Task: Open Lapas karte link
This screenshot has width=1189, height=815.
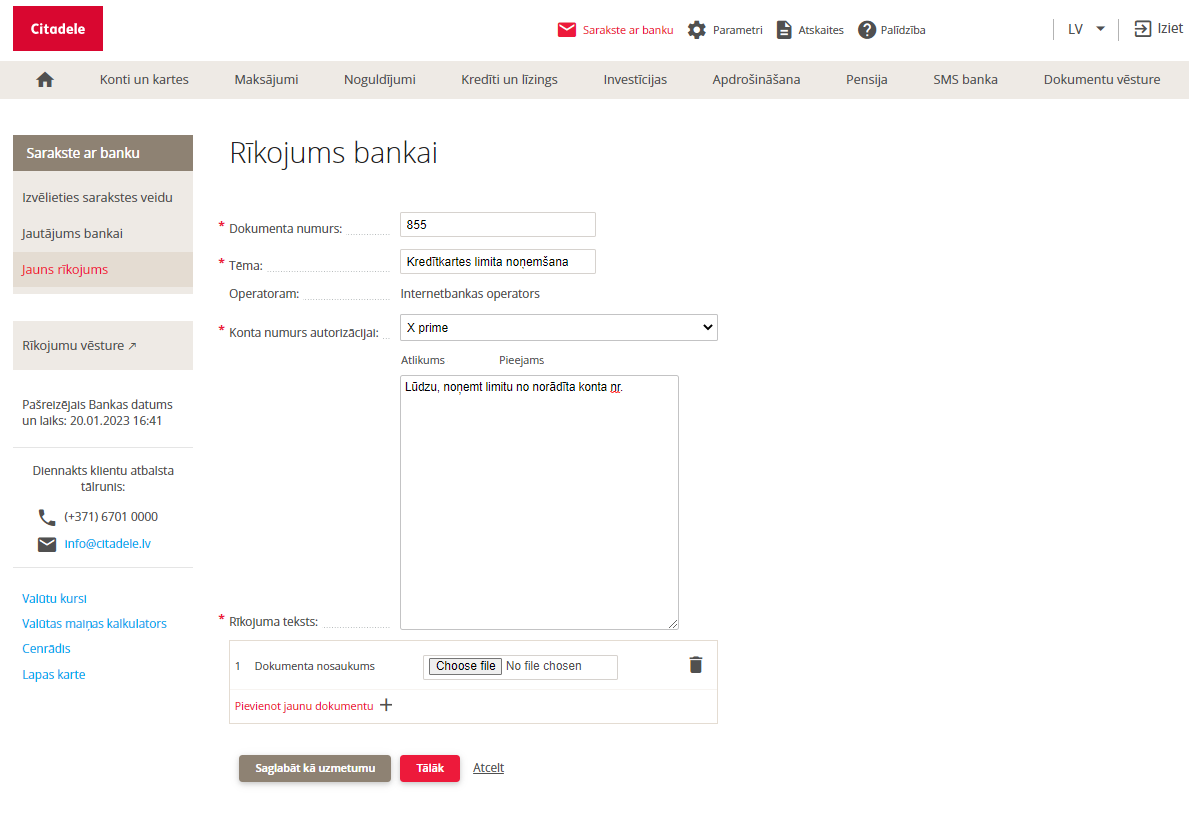Action: click(54, 675)
